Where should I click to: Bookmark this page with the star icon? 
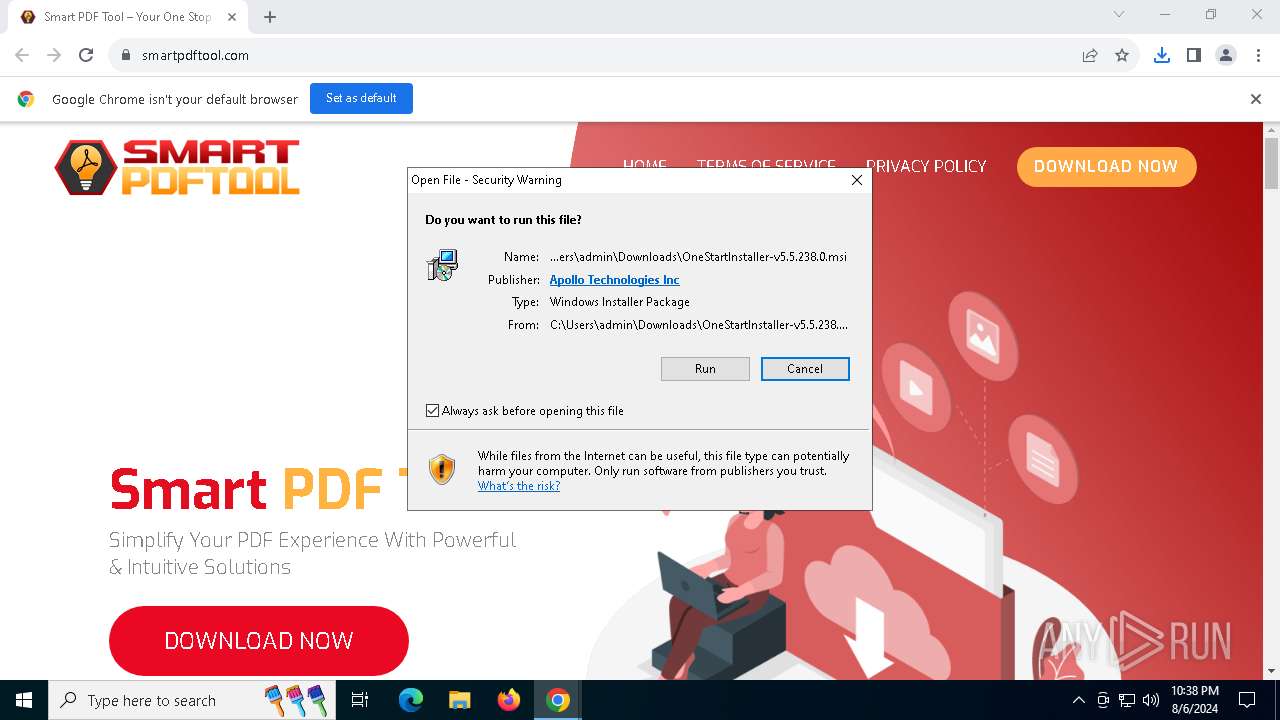1122,56
